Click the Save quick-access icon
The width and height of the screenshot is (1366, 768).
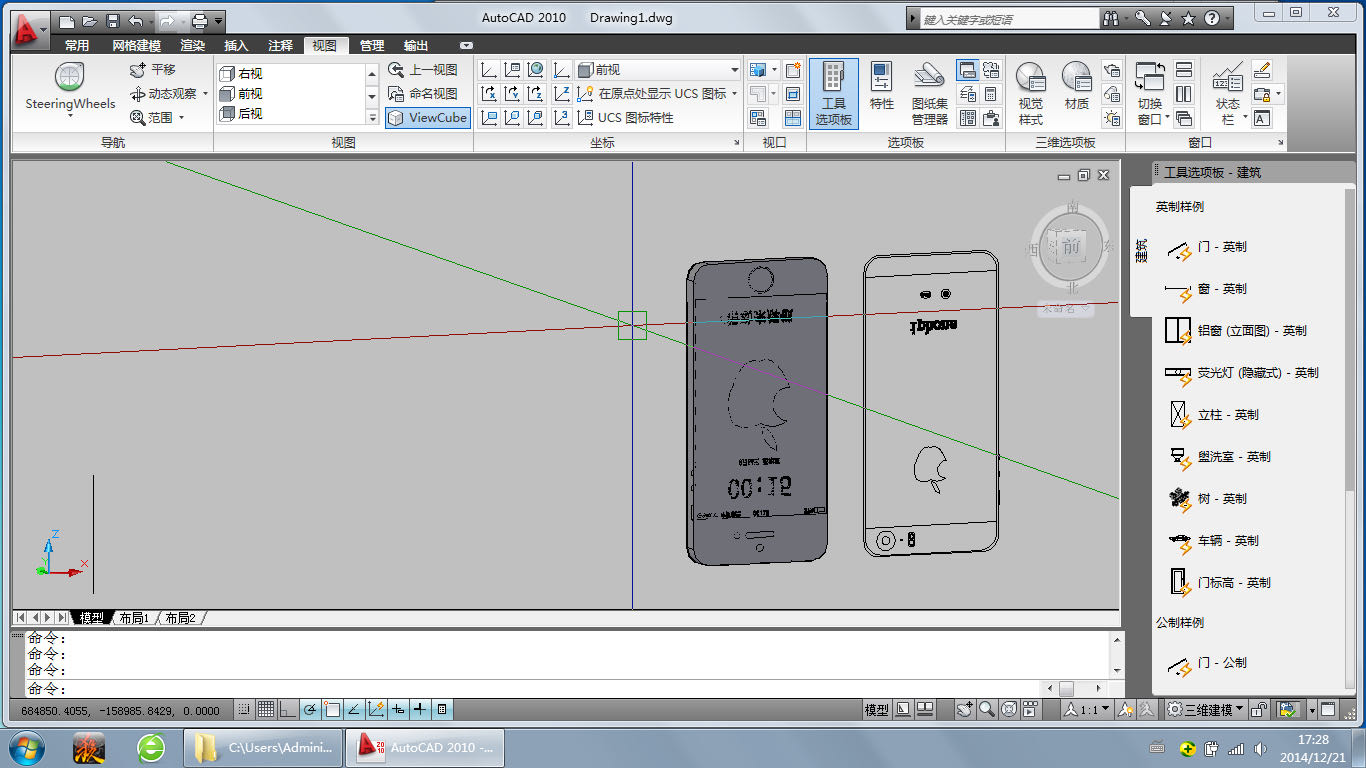point(113,20)
